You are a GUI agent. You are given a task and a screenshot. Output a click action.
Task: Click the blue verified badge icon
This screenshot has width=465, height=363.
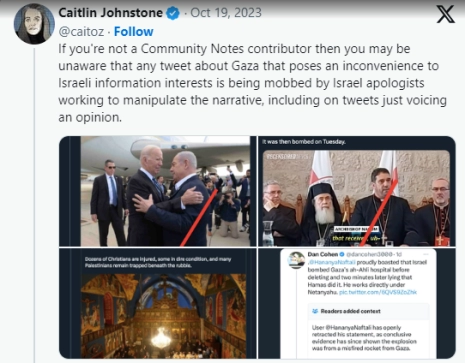click(172, 14)
